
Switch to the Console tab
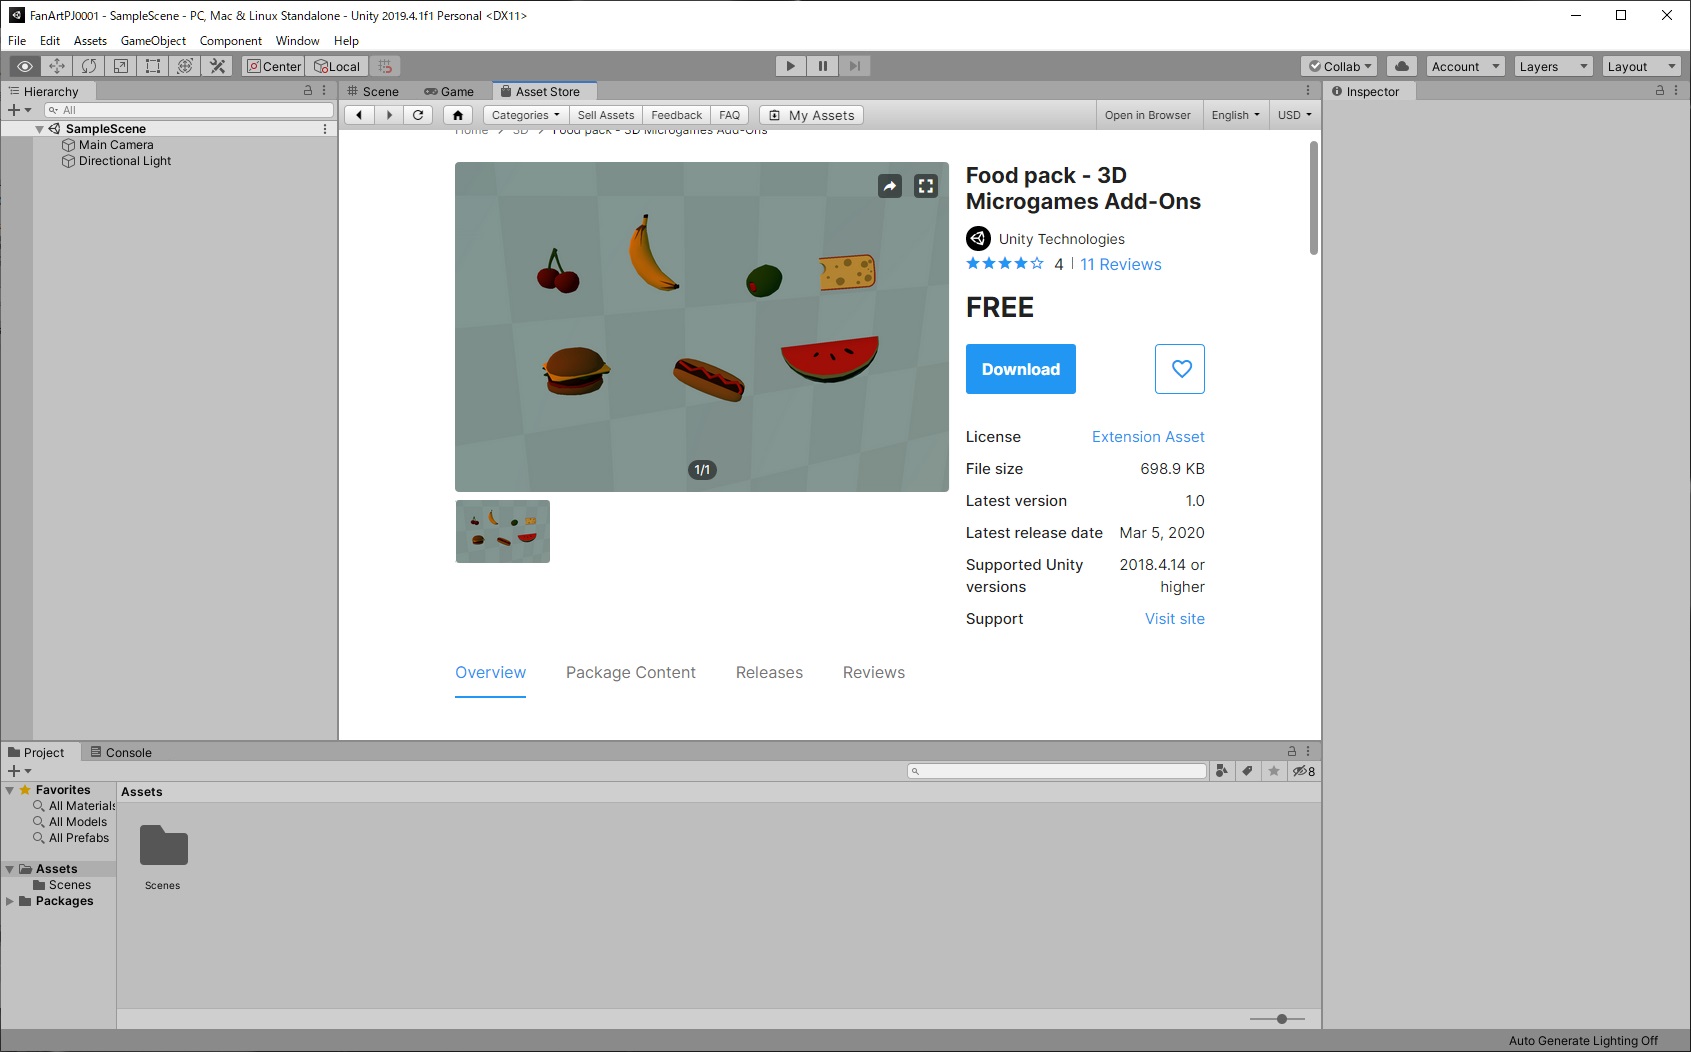[x=120, y=752]
